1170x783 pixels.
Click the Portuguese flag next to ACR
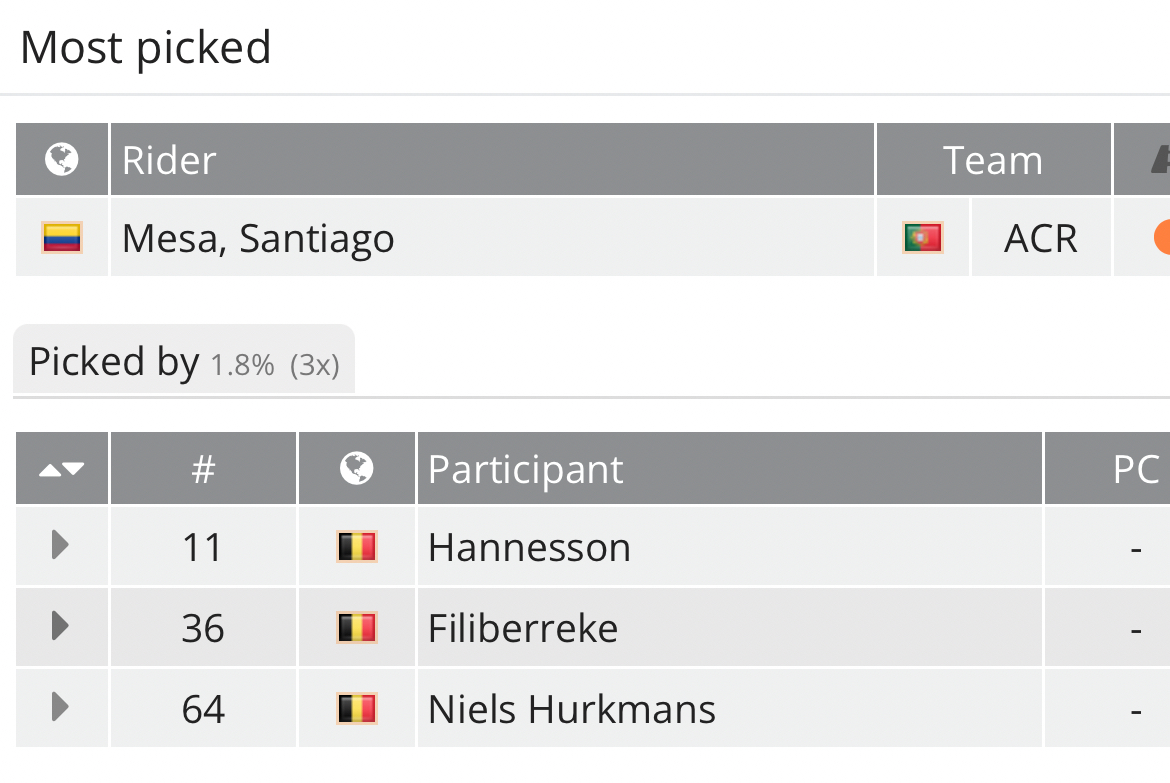(x=923, y=238)
